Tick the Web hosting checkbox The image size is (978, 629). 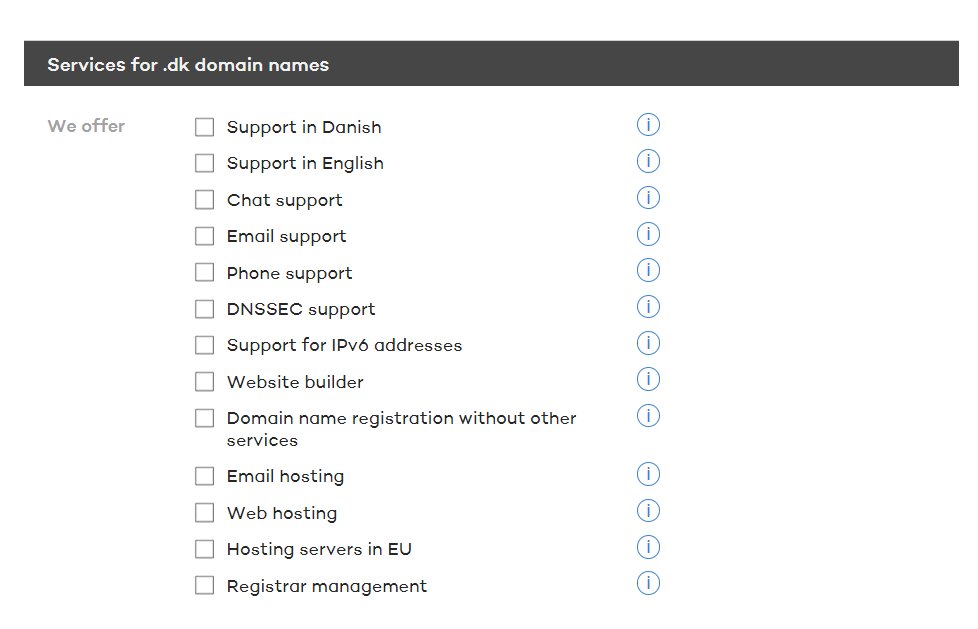coord(205,513)
